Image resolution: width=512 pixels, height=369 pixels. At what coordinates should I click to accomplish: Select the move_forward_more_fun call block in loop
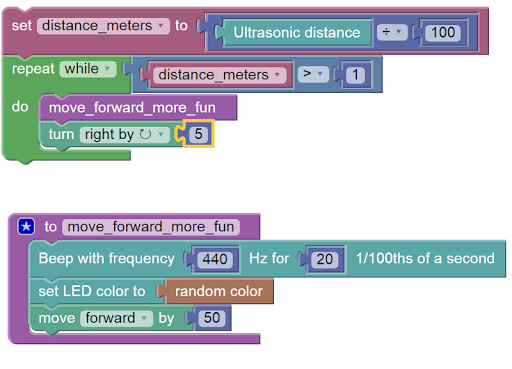tap(138, 108)
